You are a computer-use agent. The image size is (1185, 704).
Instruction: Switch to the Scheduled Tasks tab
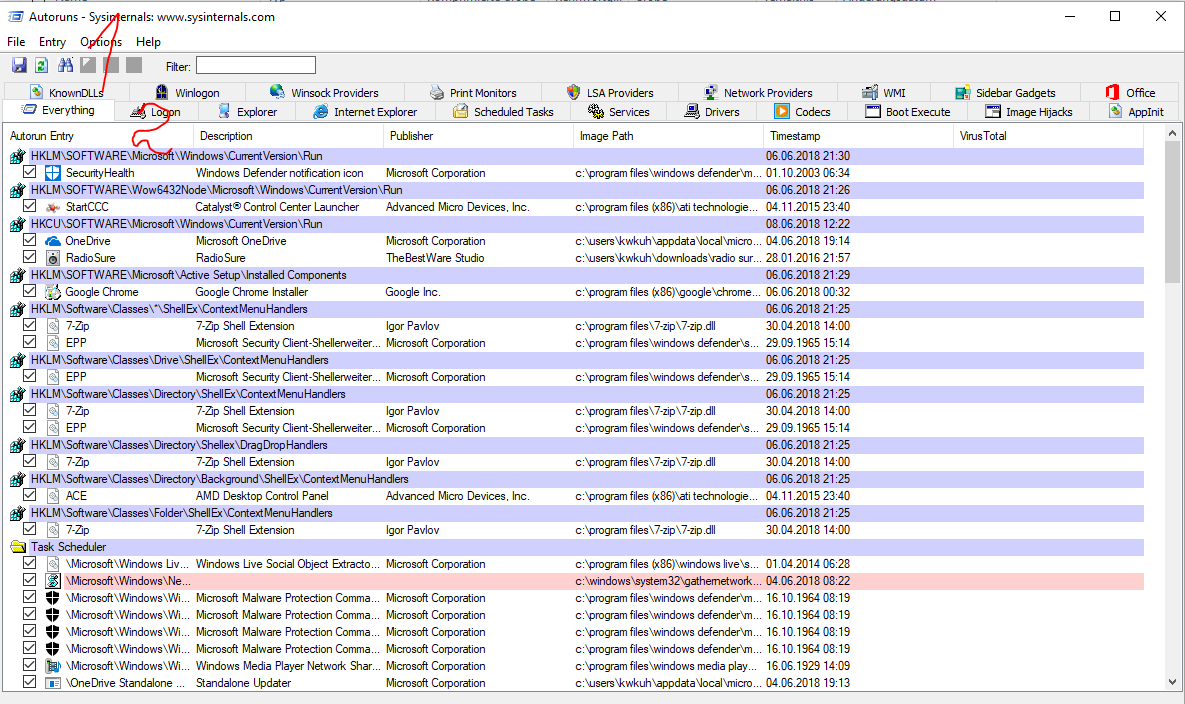coord(503,112)
